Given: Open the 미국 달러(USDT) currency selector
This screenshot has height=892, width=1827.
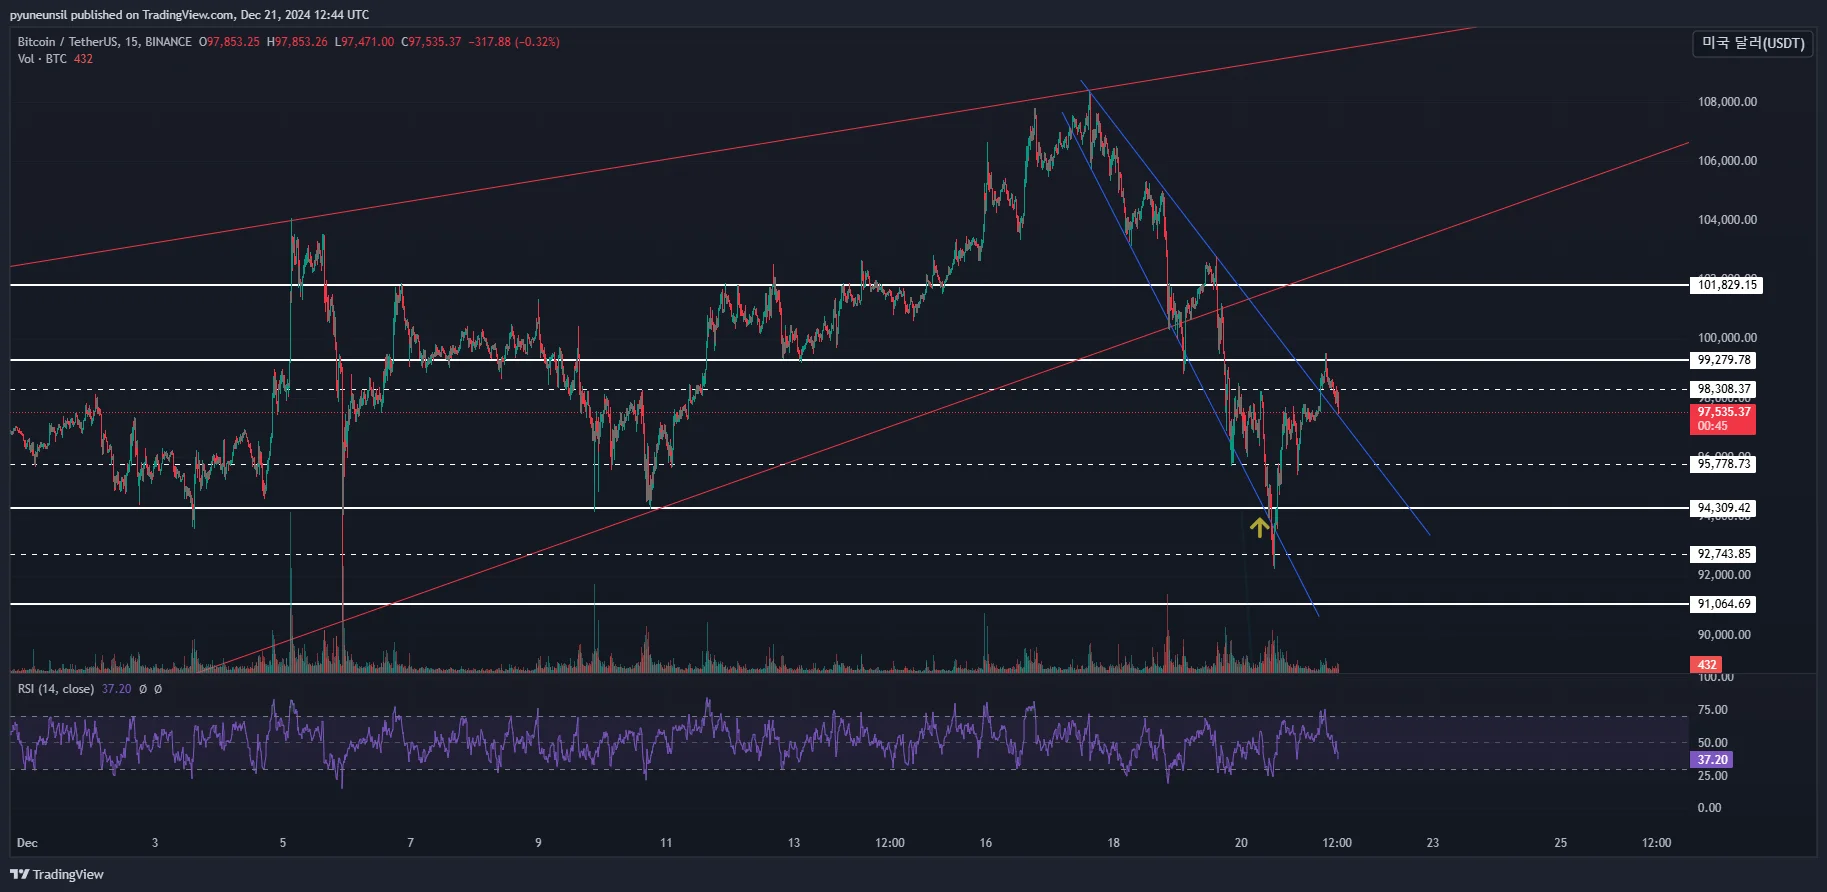Looking at the screenshot, I should pos(1752,43).
